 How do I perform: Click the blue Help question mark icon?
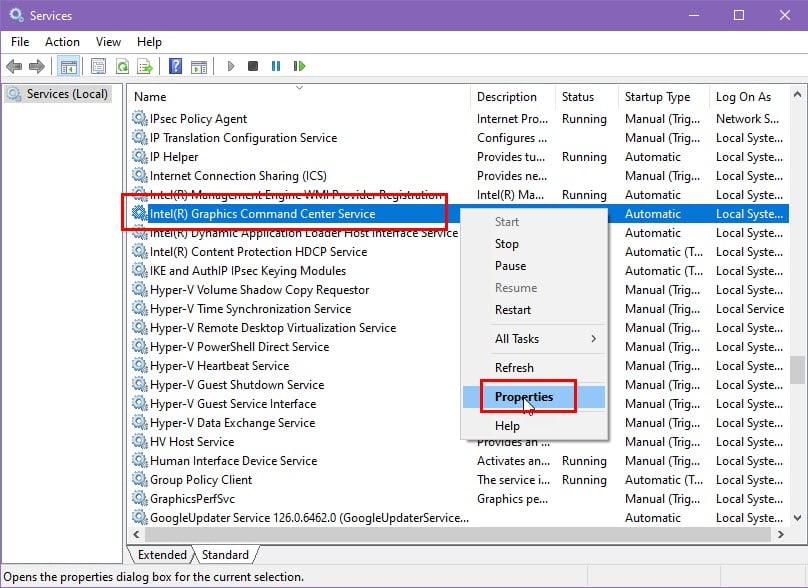(175, 66)
